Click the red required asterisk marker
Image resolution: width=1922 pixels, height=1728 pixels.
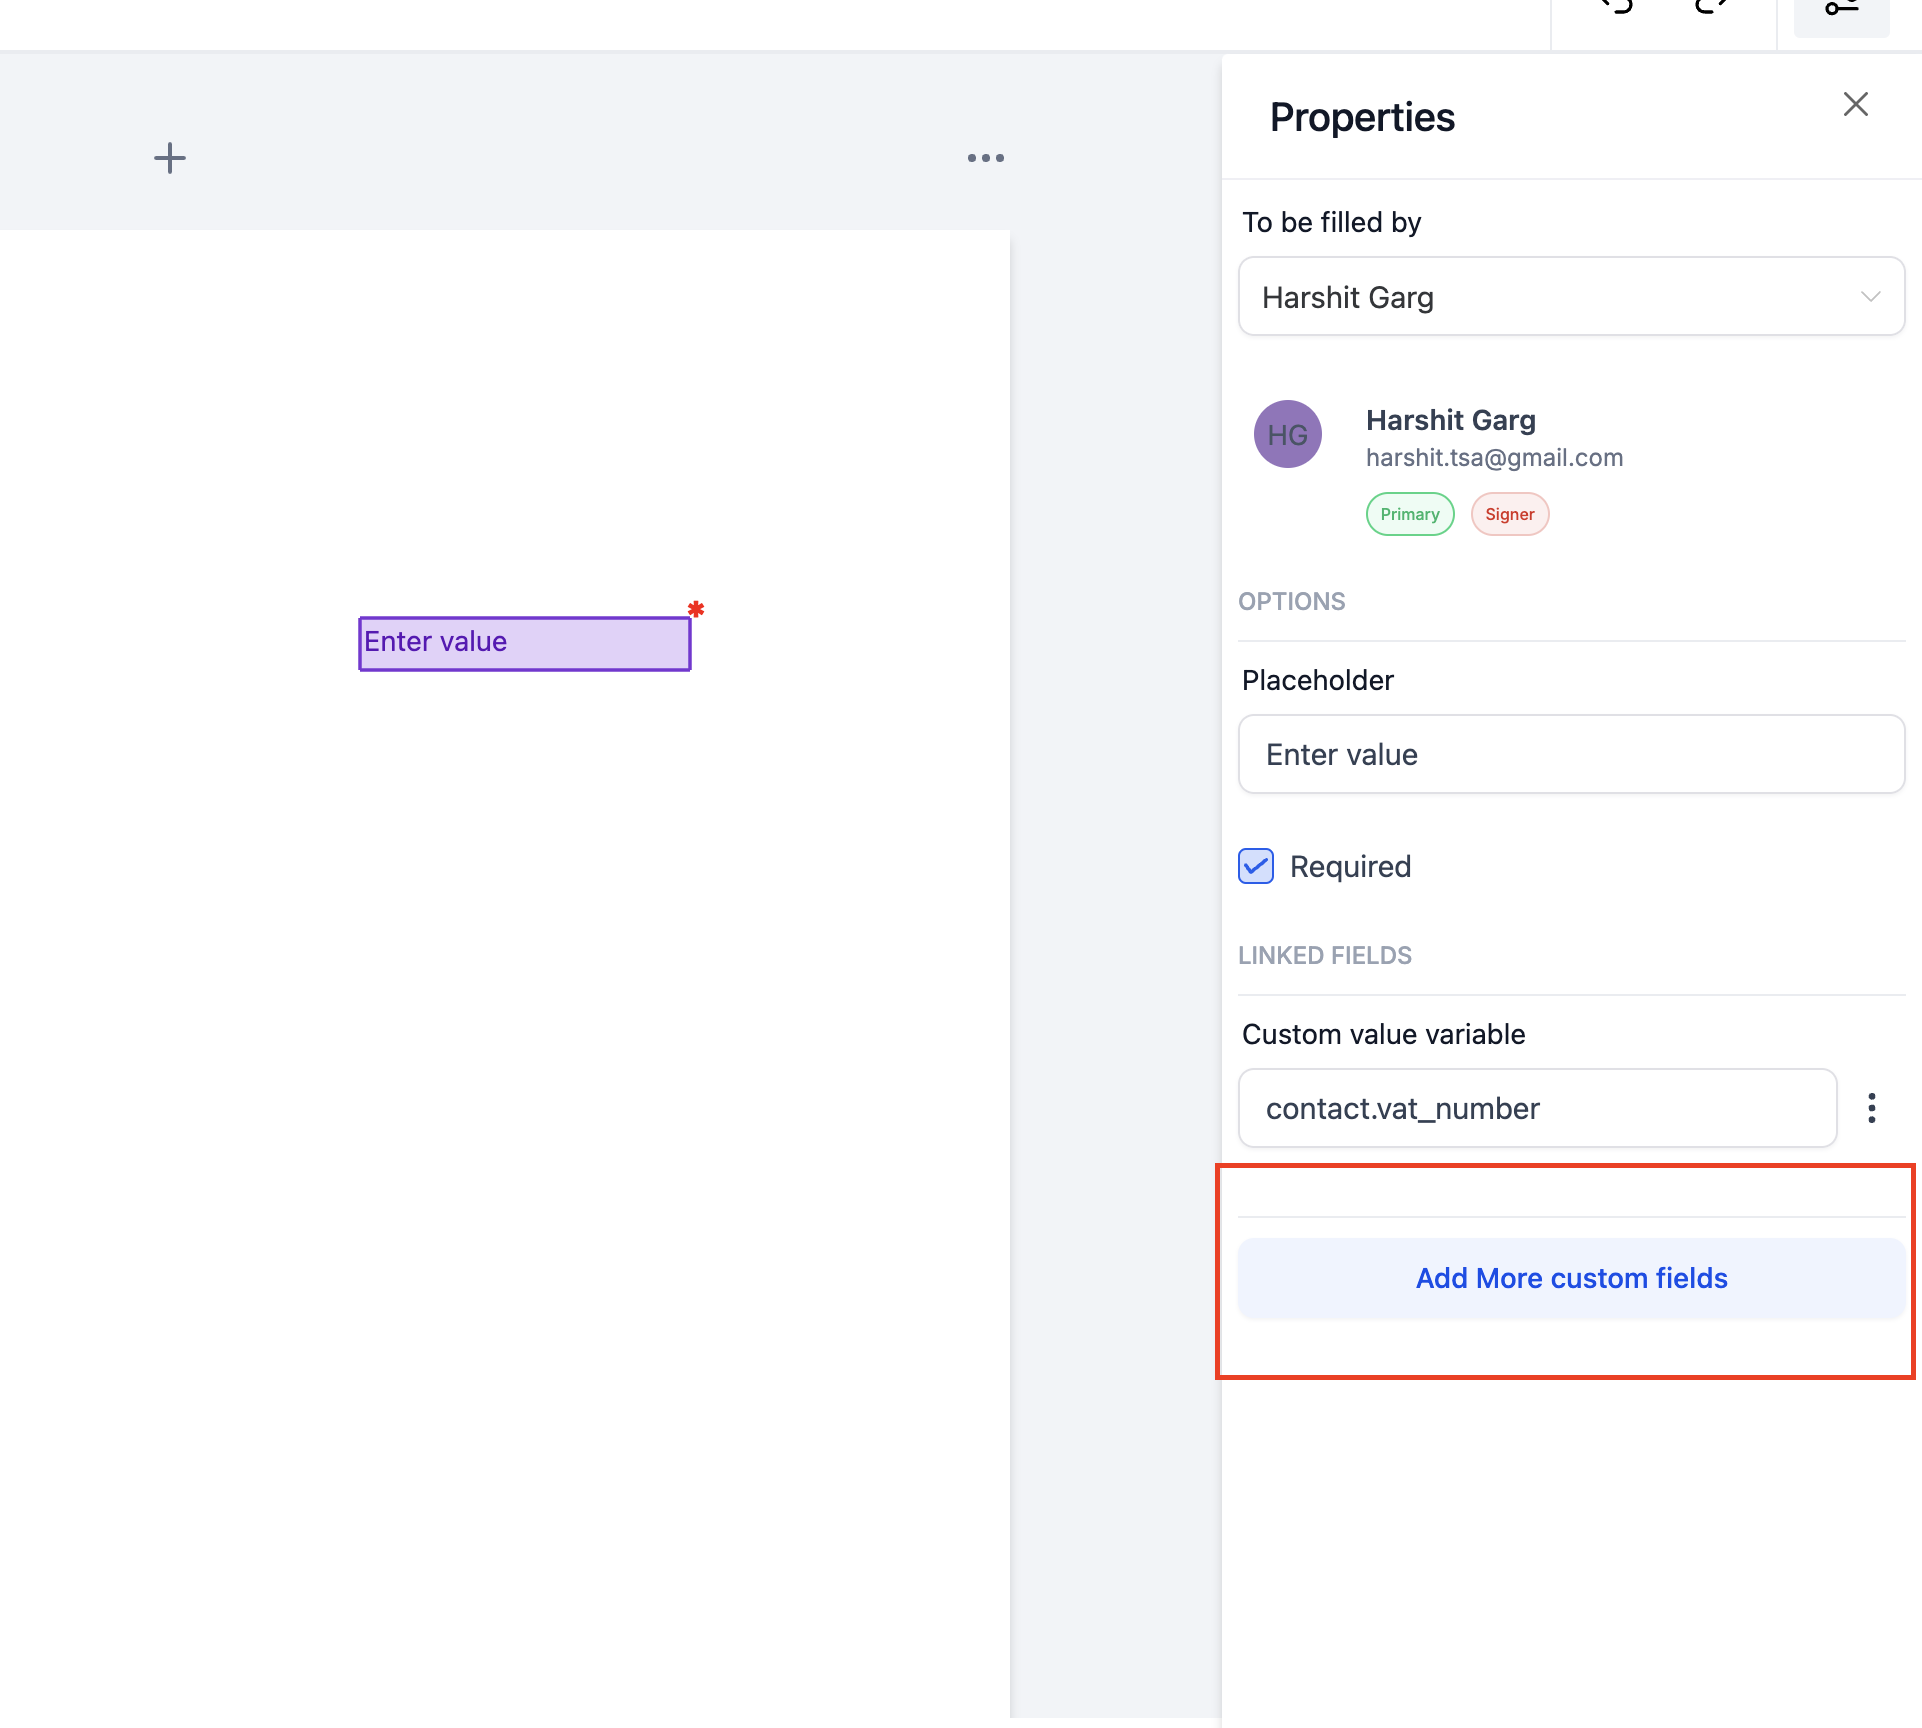pos(696,609)
